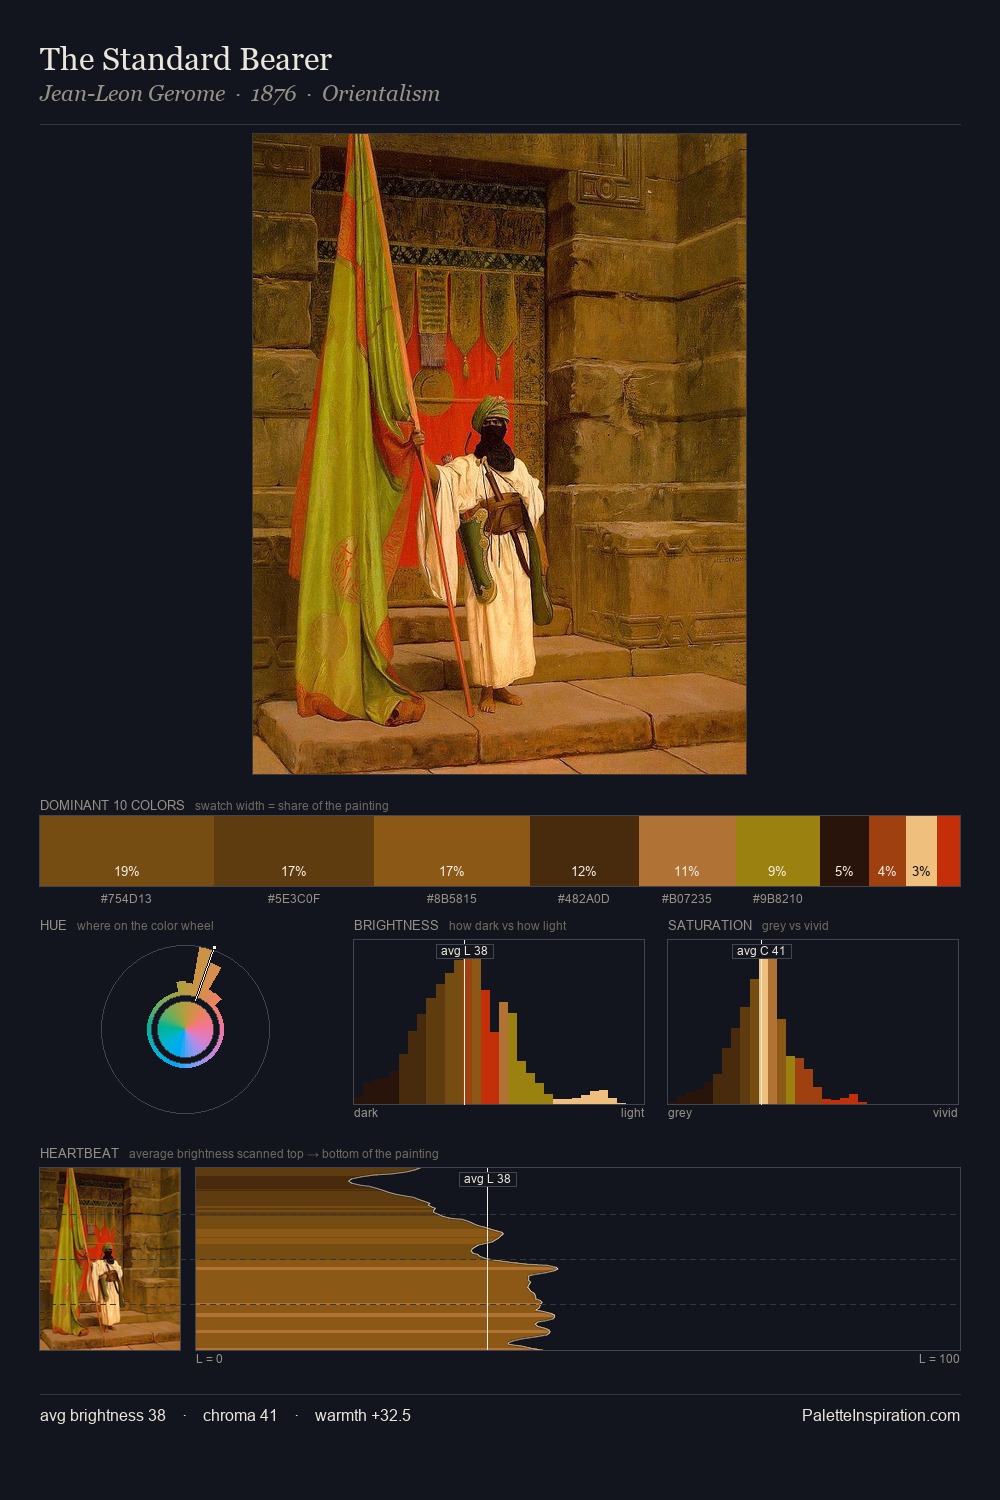Click the hue color wheel center
Screen dimensions: 1000x1500
(185, 1029)
